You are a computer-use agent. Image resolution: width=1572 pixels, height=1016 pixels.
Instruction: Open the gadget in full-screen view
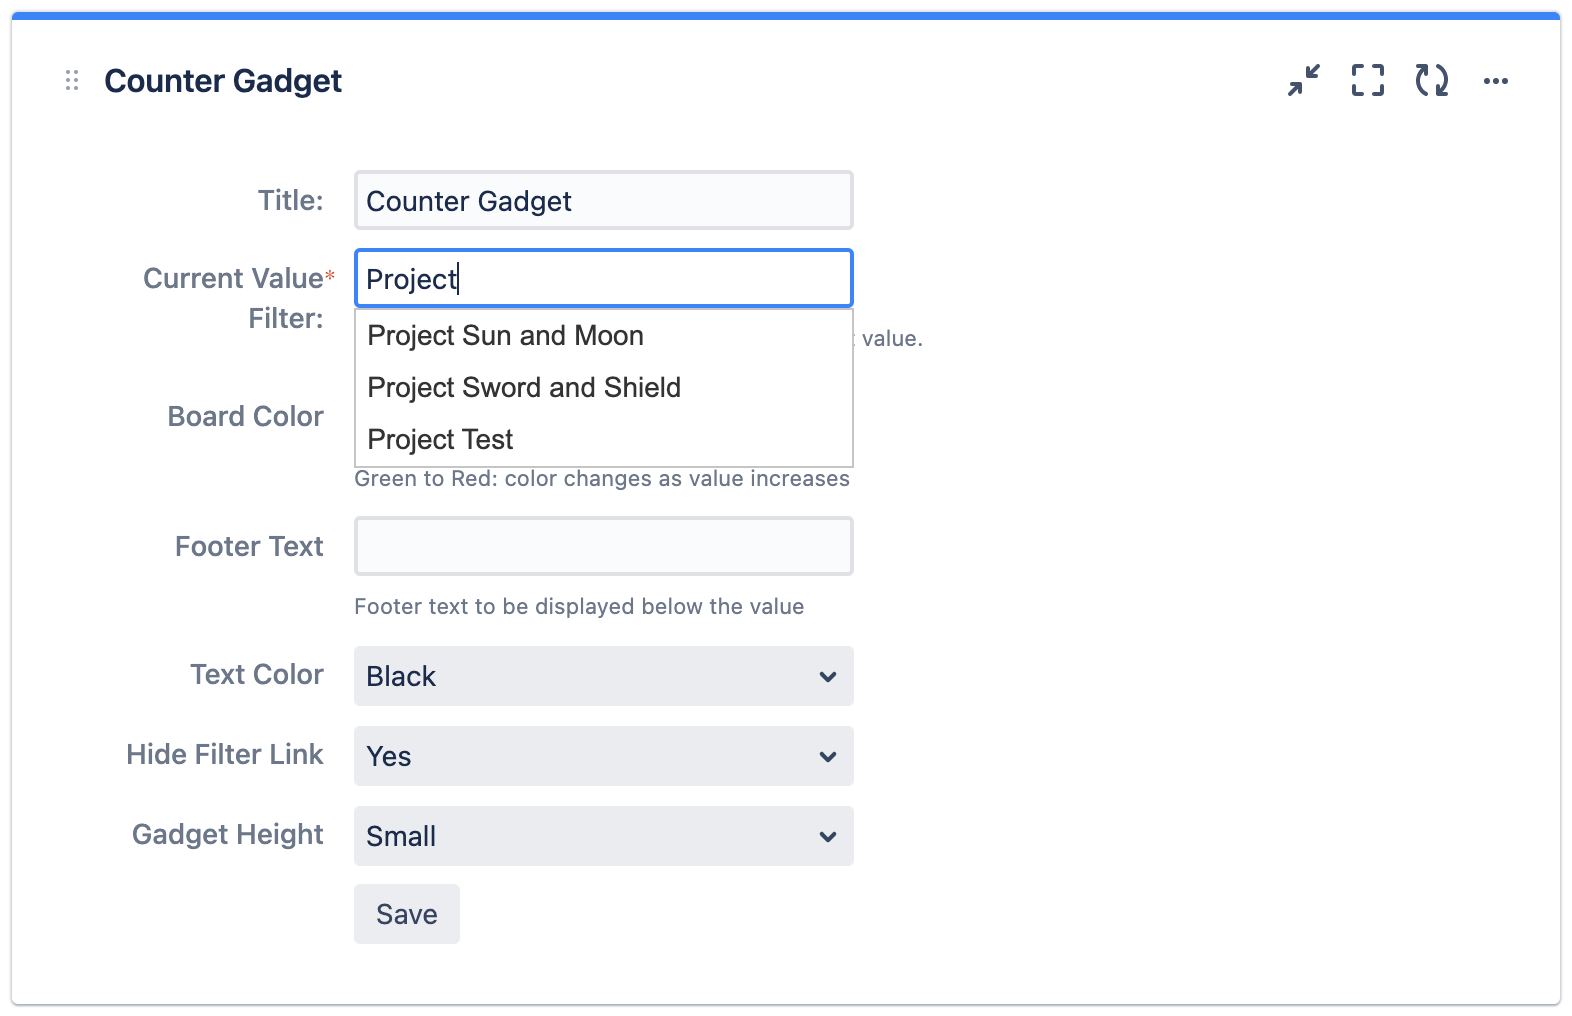1367,80
